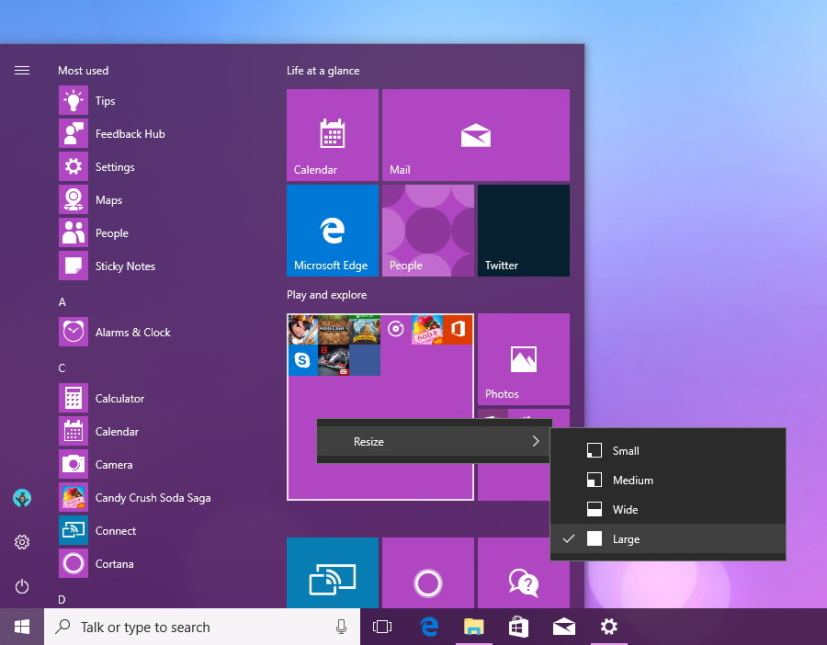Open the Get Help question tile
The width and height of the screenshot is (827, 645).
click(524, 573)
